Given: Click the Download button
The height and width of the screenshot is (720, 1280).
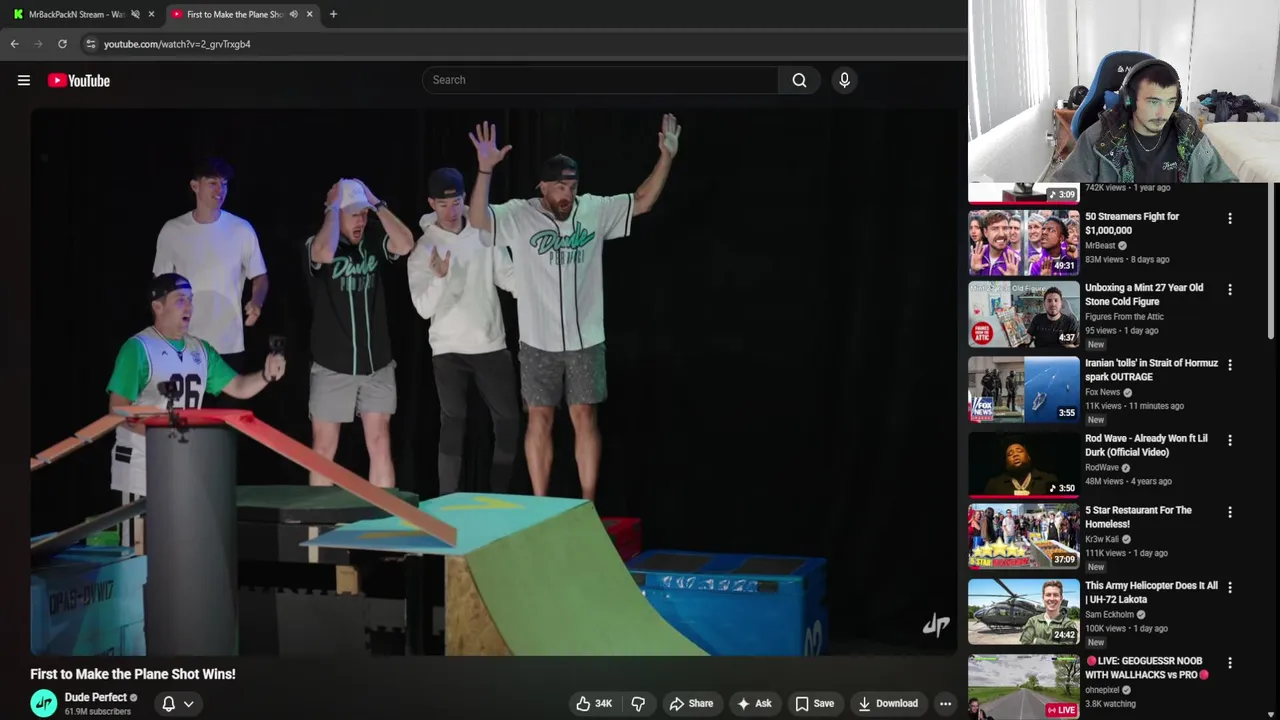Looking at the screenshot, I should tap(888, 704).
